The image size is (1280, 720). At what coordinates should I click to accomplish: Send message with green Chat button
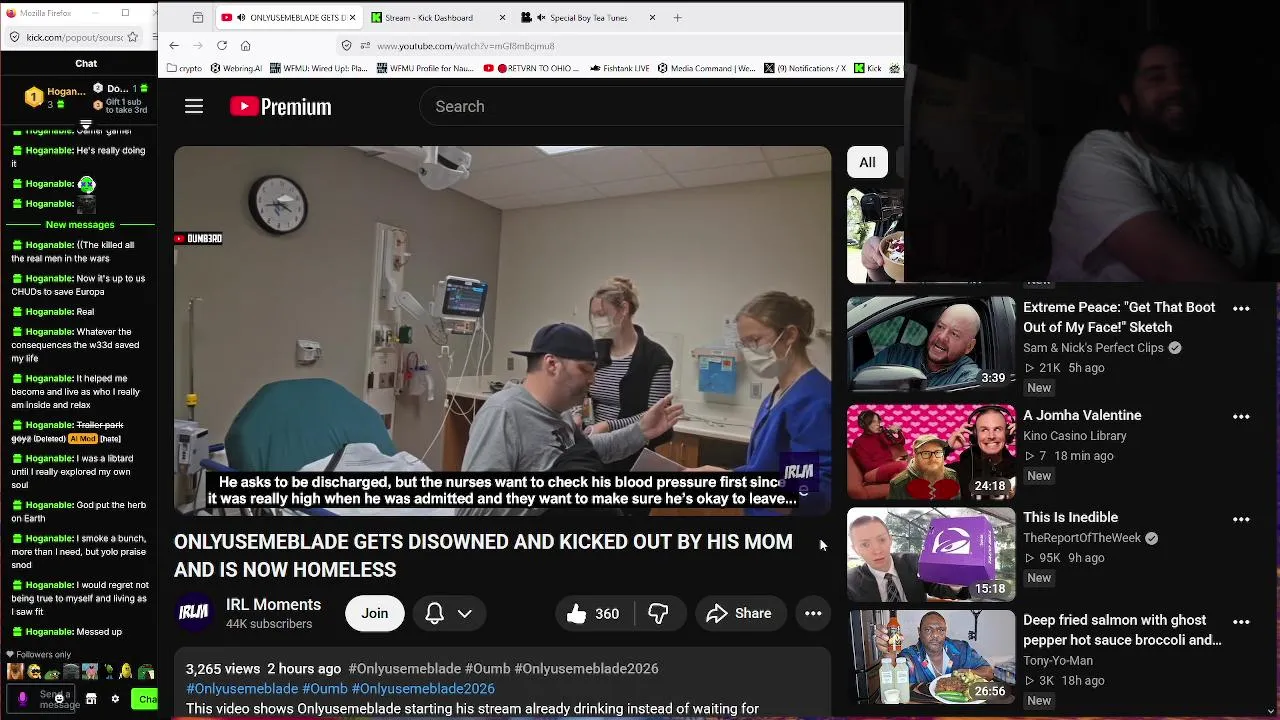pos(145,699)
